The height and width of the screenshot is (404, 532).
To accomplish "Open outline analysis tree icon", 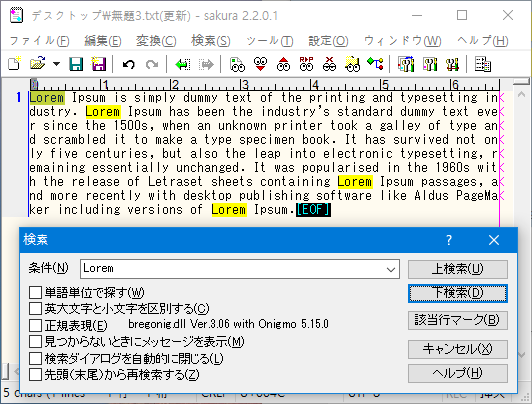I will pos(376,64).
